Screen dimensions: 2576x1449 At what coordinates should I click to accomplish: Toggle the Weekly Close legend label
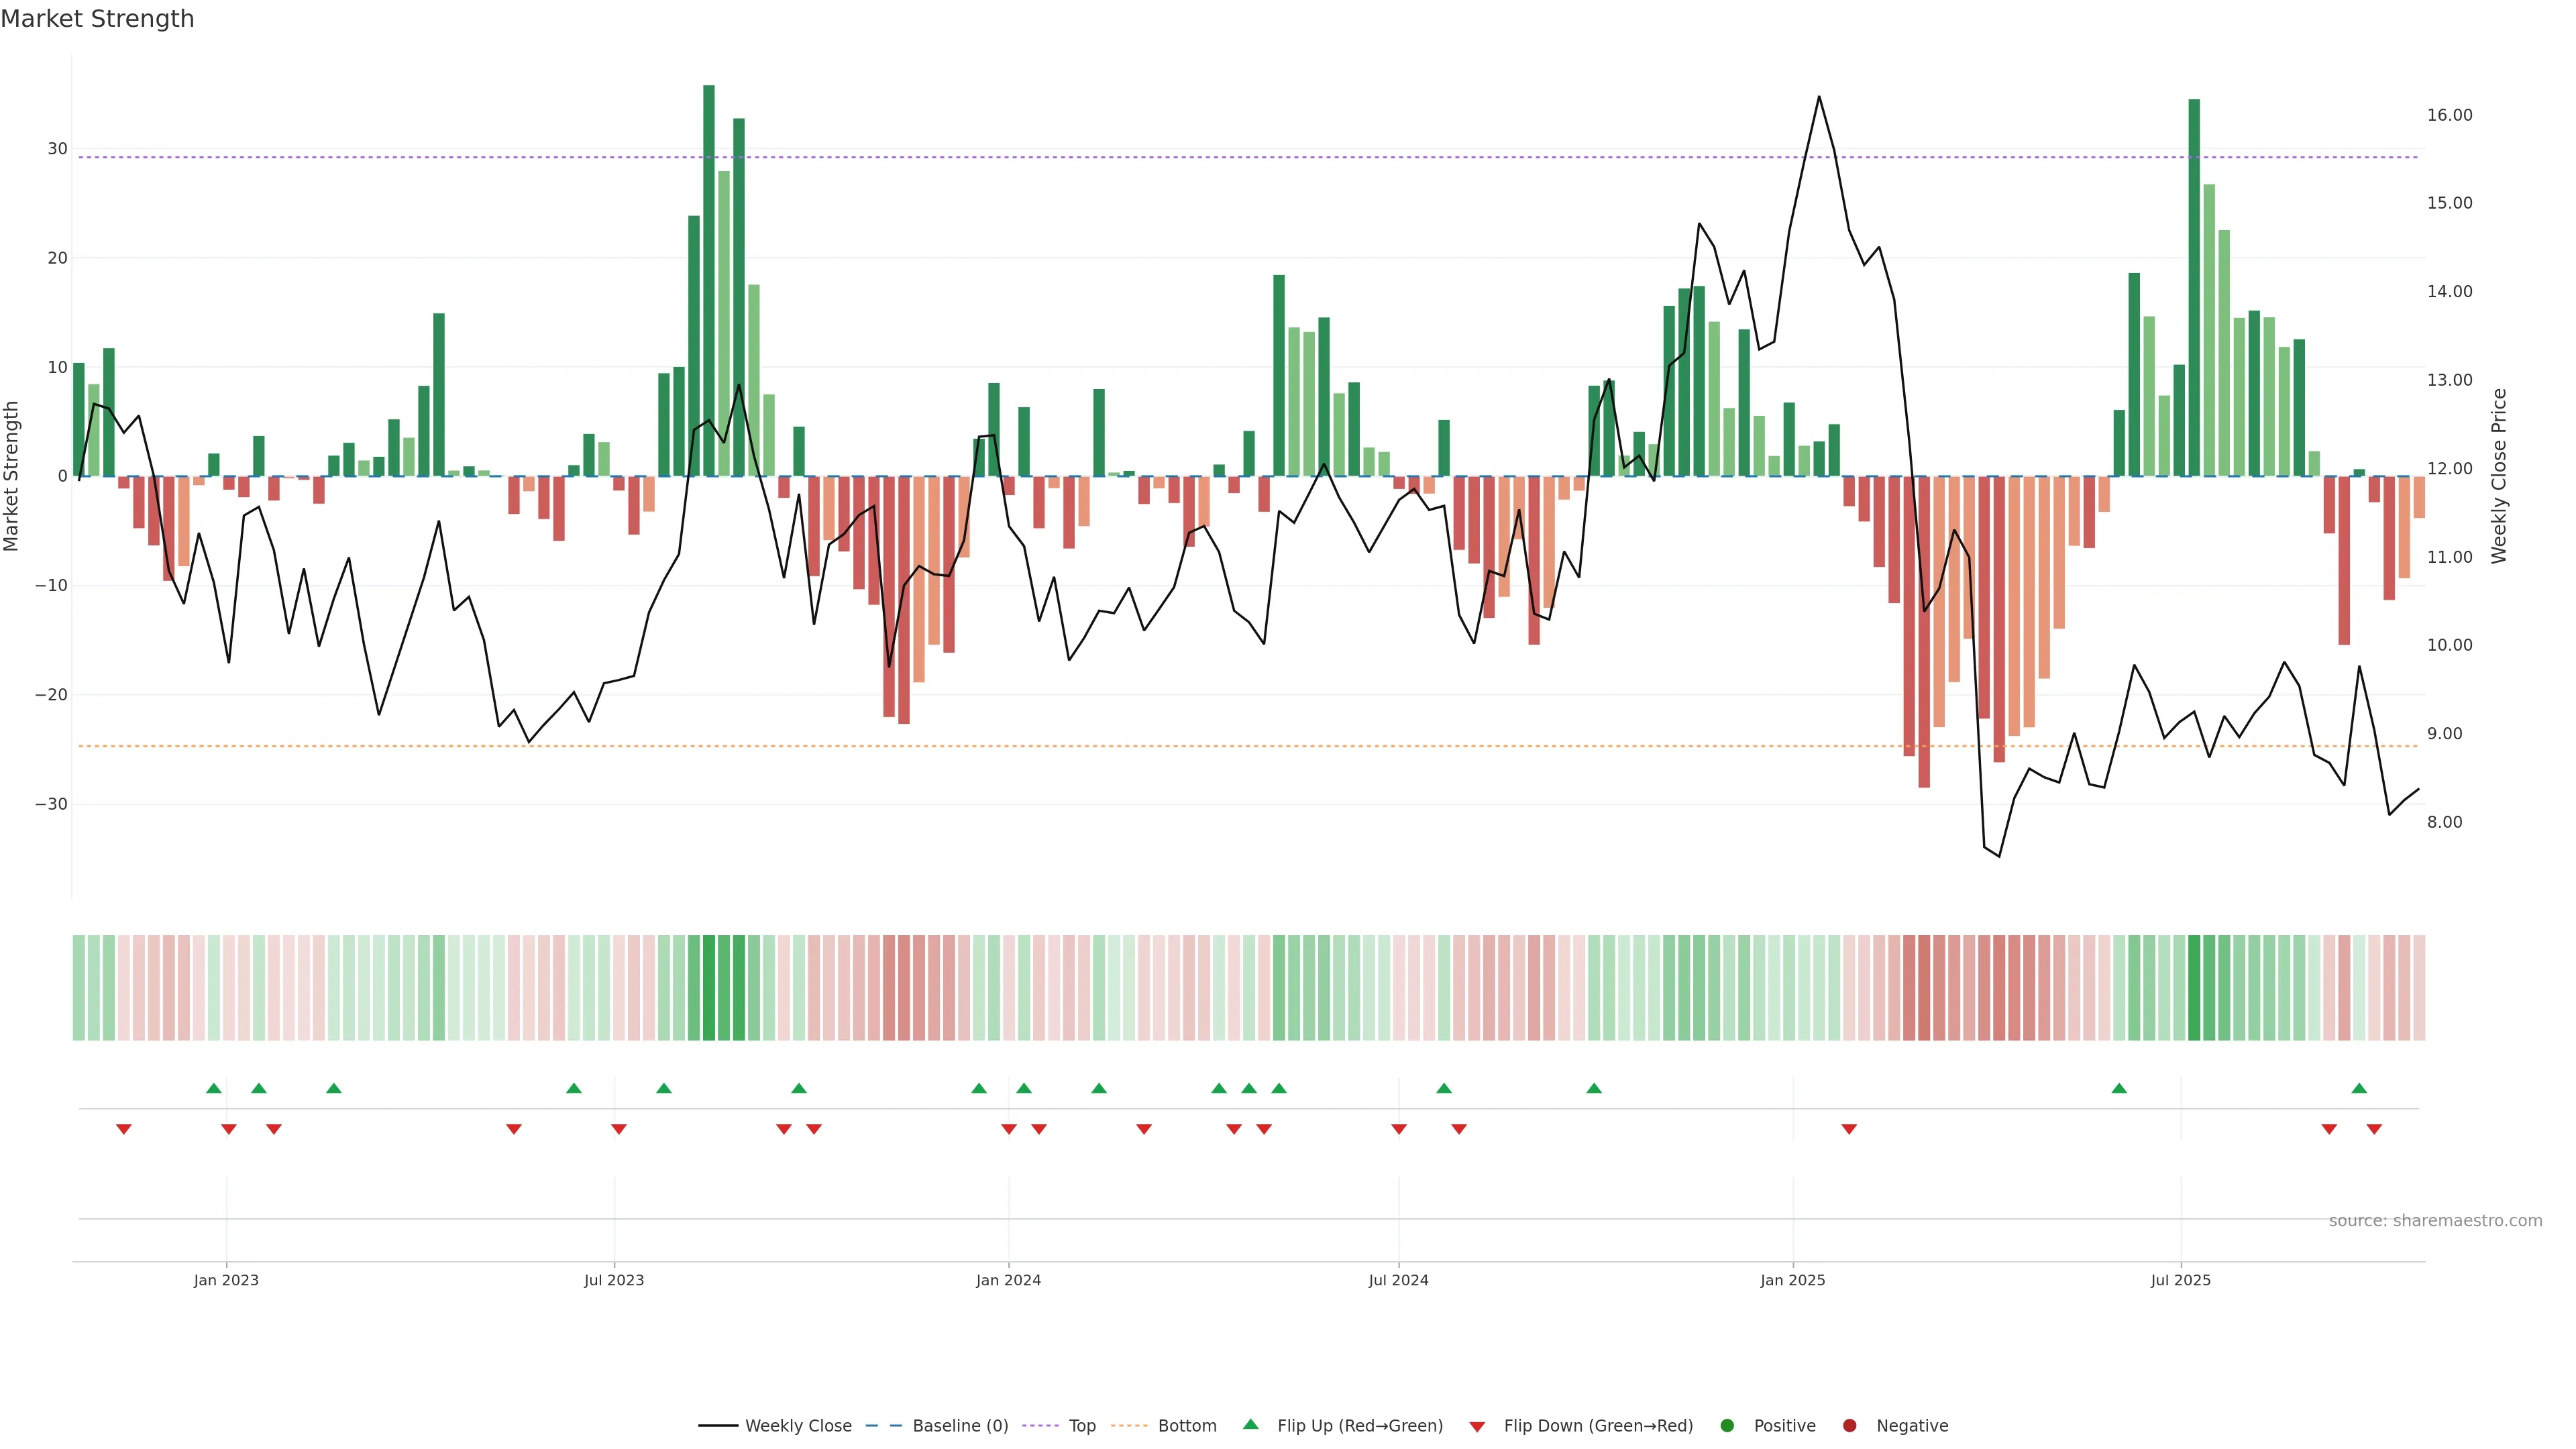coord(798,1426)
